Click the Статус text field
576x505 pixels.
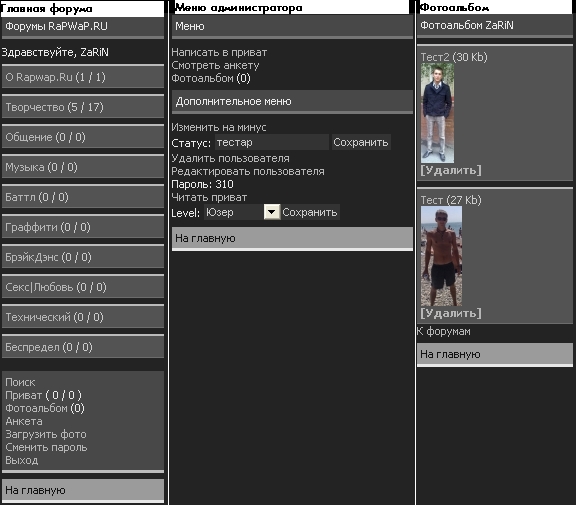tap(271, 142)
